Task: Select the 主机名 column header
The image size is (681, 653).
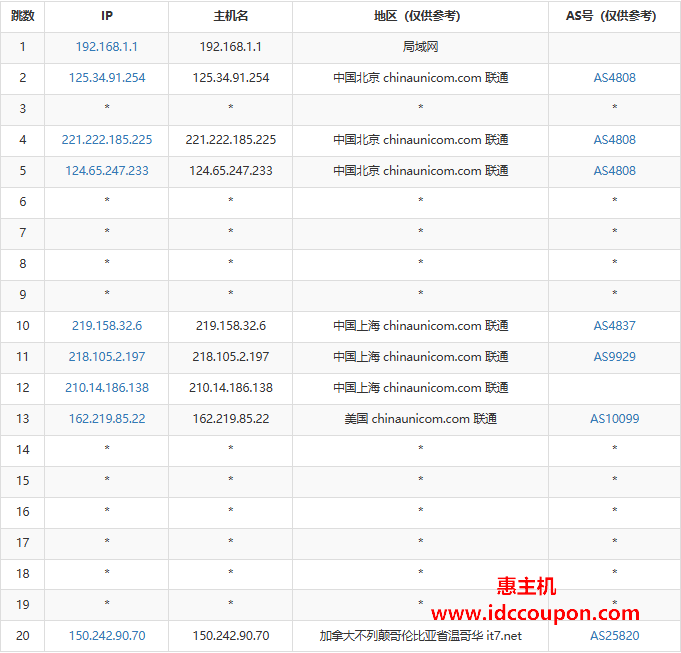Action: click(230, 16)
